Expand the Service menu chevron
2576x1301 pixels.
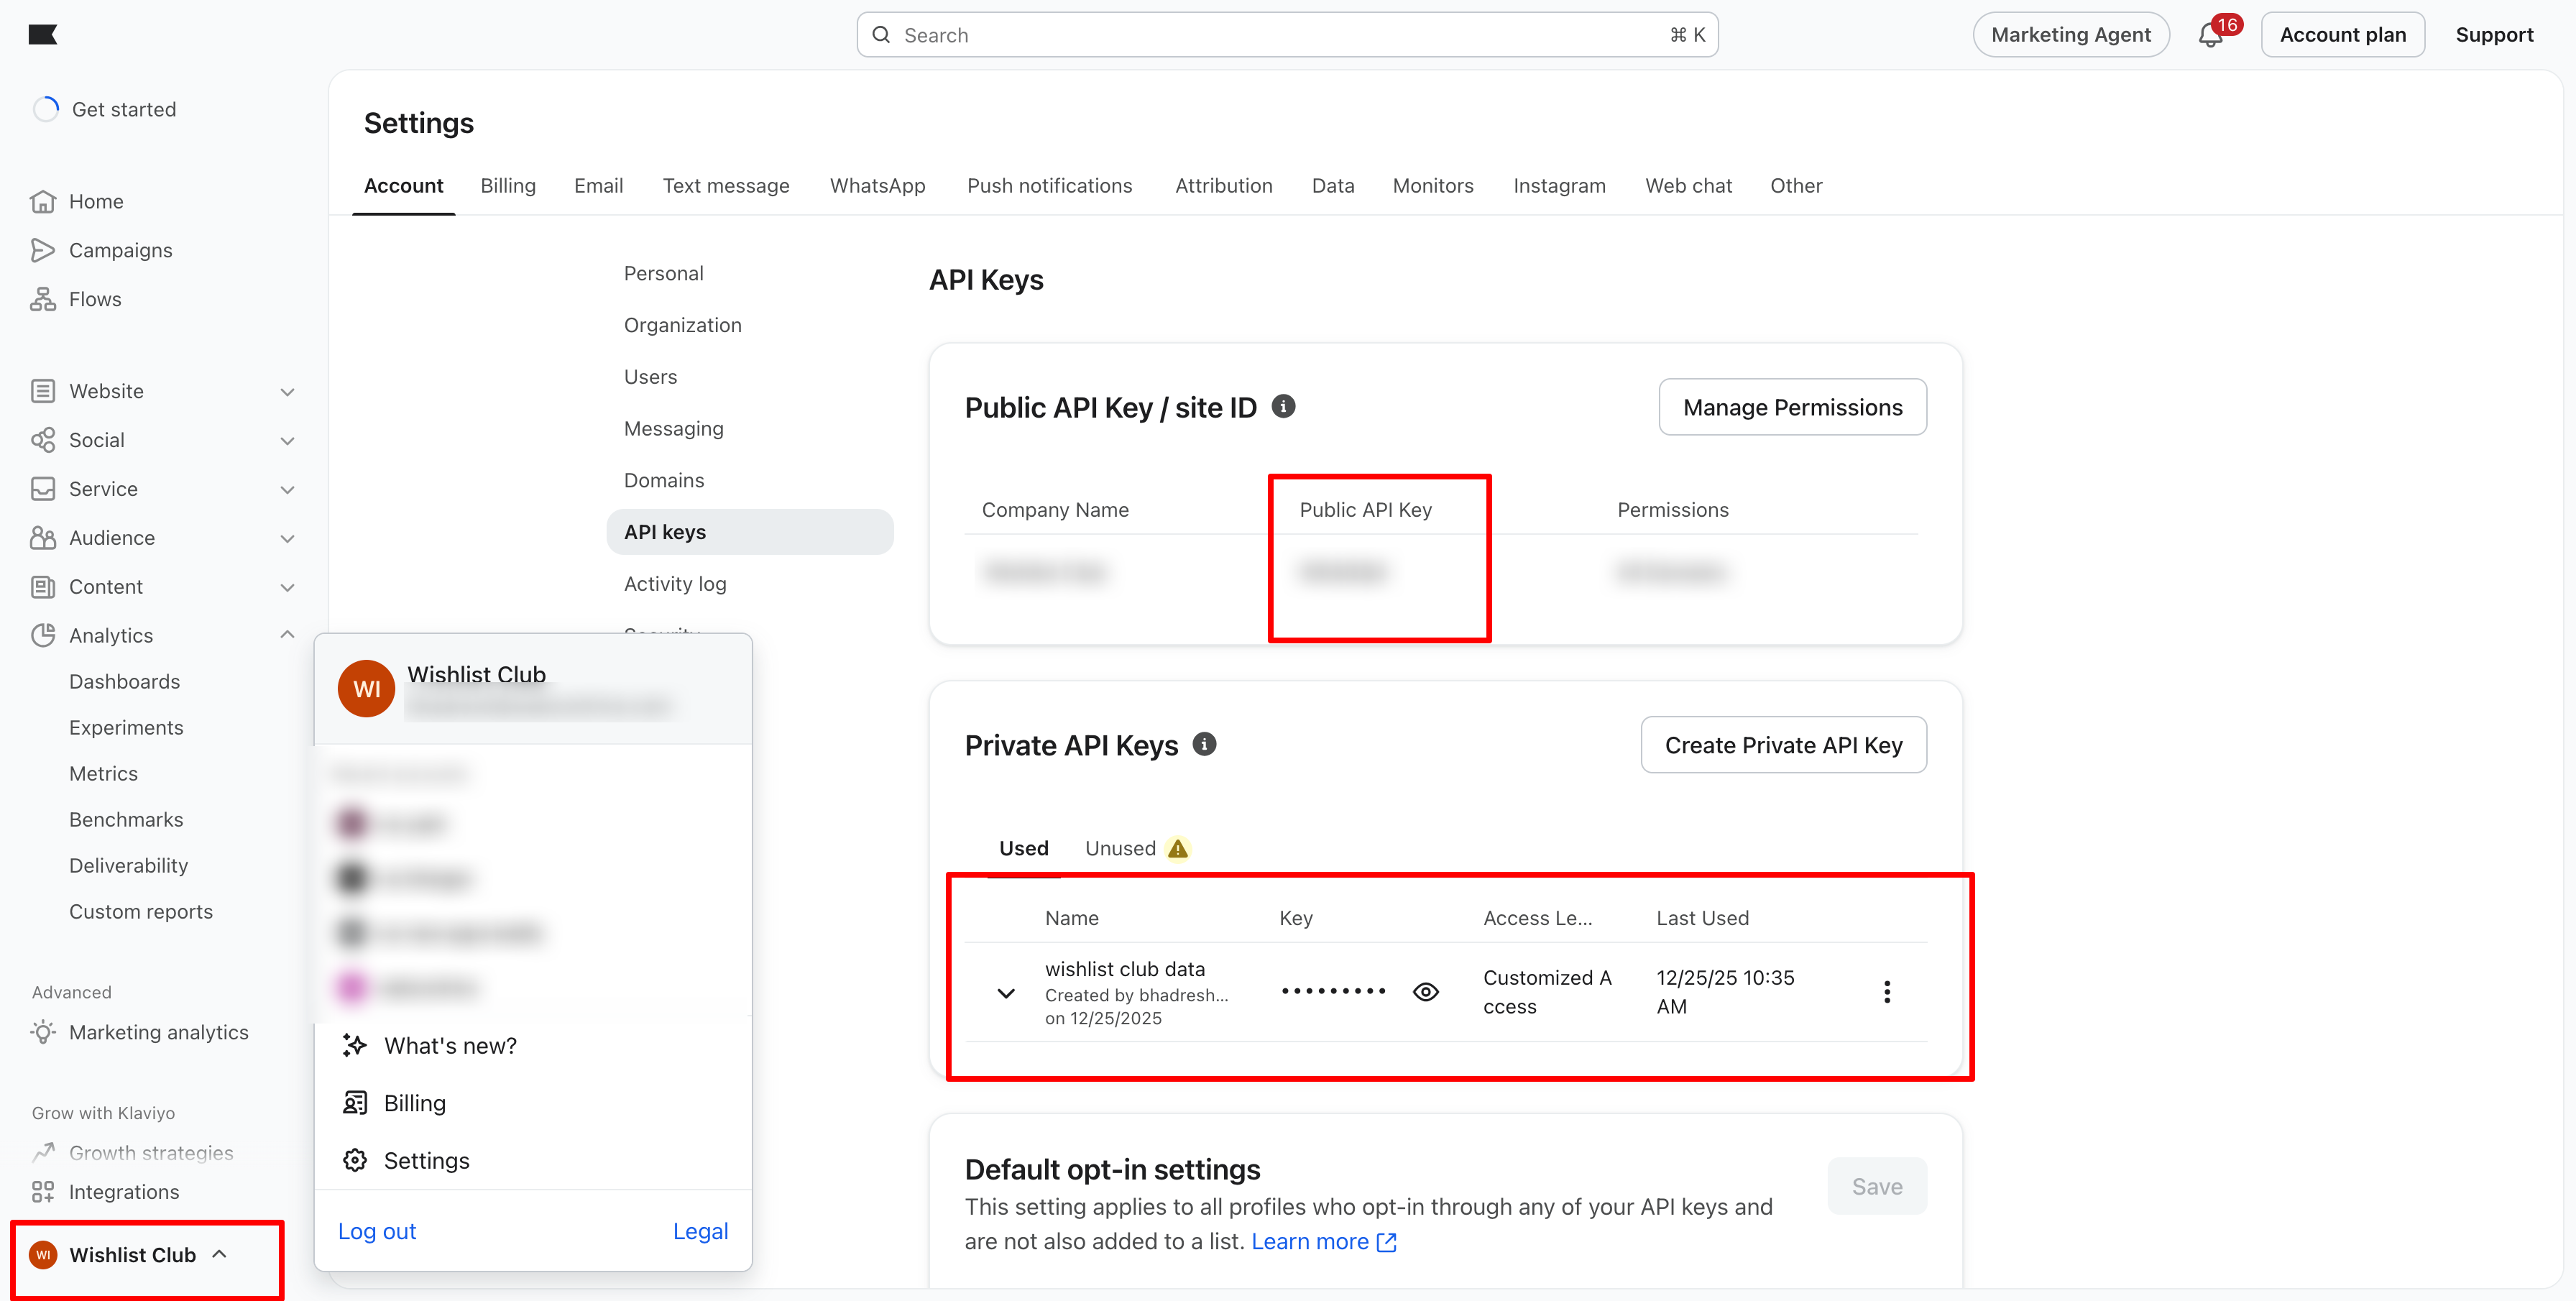tap(288, 490)
